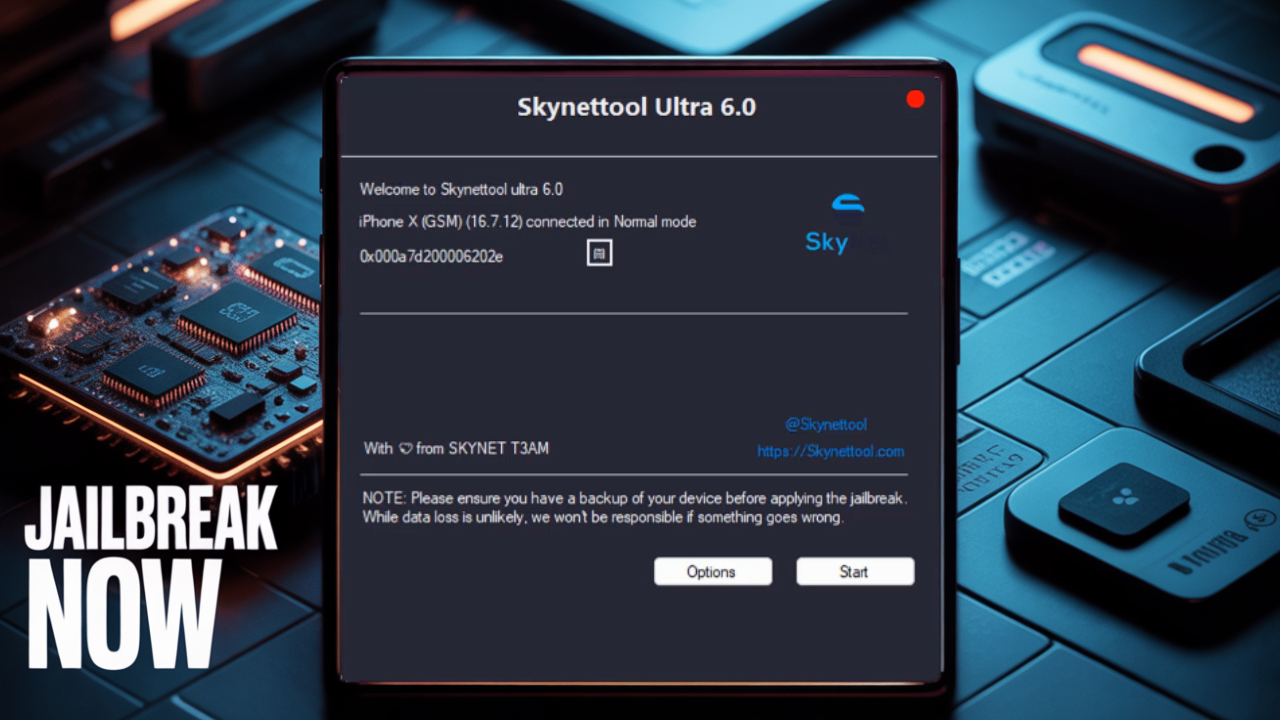Visit the https://Skynettool.com link
Viewport: 1280px width, 720px height.
830,451
